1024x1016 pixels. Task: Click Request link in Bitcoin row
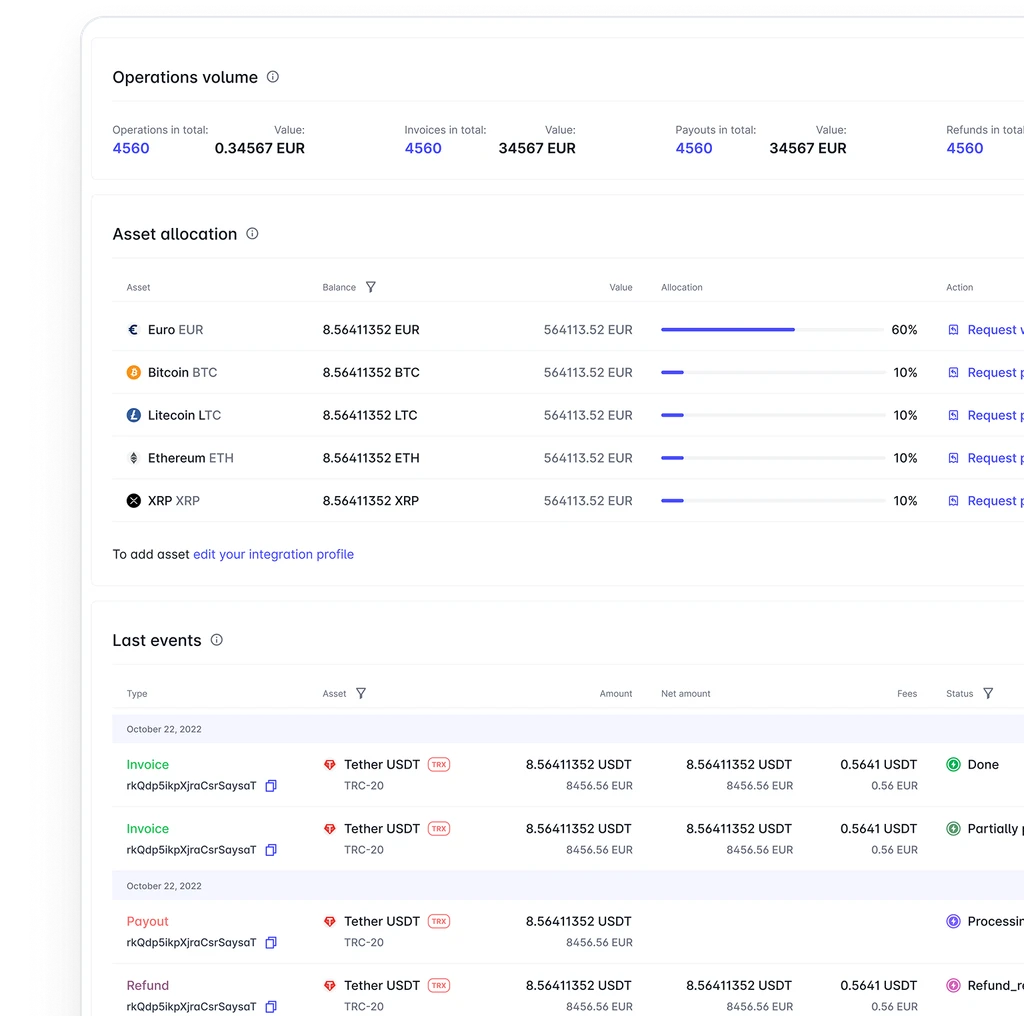[995, 372]
